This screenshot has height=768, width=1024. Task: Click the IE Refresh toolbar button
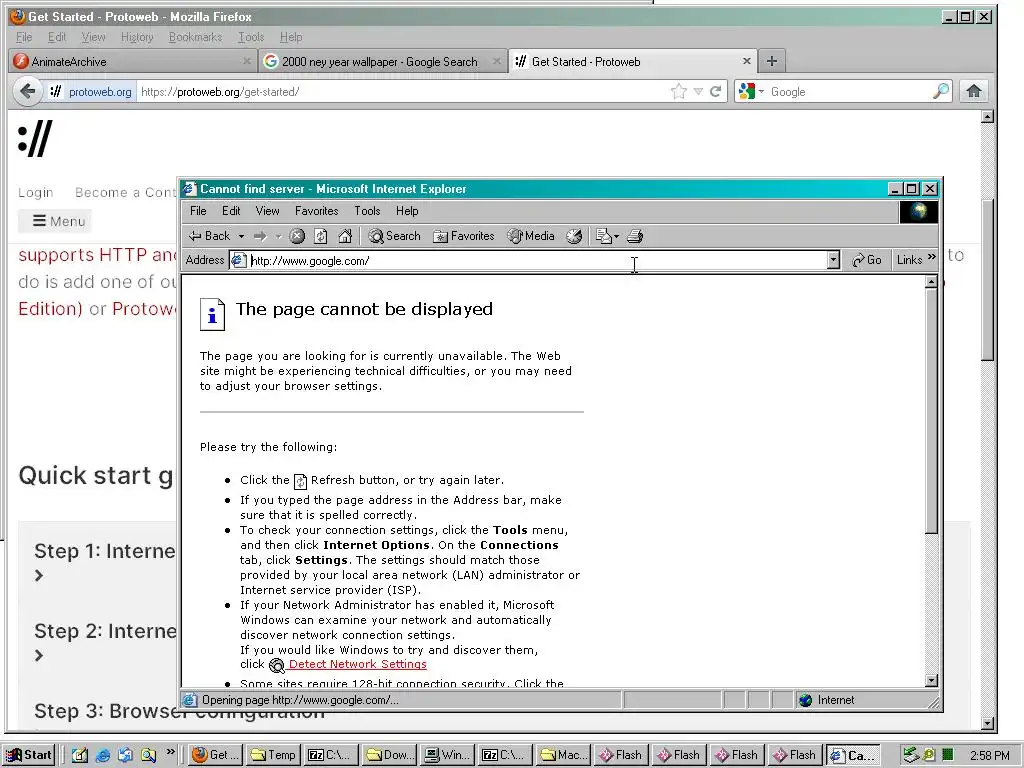click(x=321, y=236)
